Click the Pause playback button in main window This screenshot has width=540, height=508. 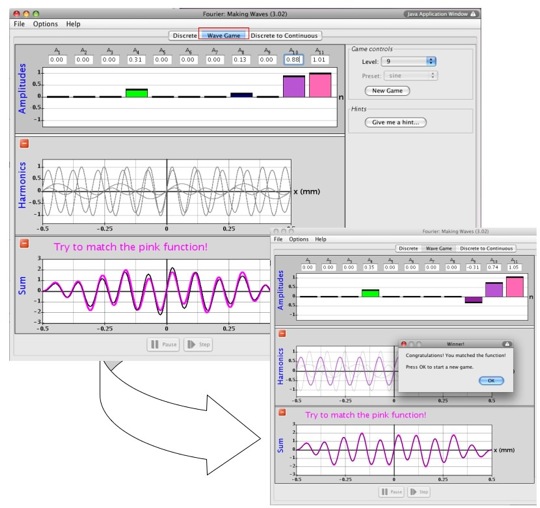[164, 344]
